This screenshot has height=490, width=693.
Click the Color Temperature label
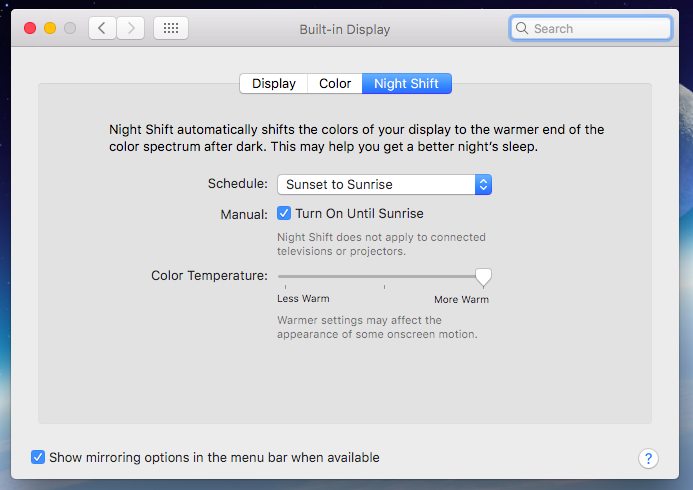point(209,276)
